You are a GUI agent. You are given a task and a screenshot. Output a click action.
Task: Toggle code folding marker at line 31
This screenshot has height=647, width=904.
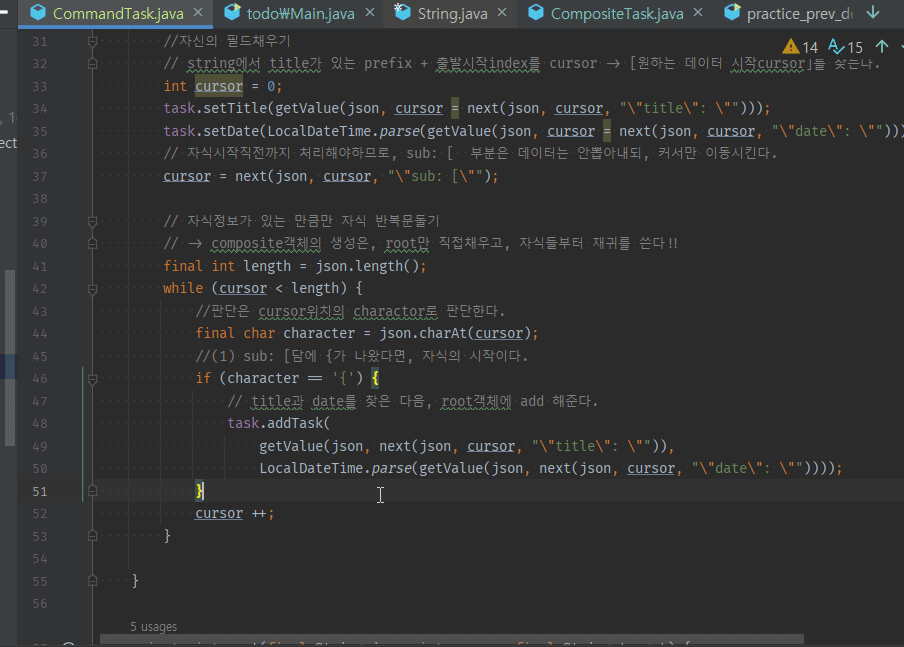point(92,42)
